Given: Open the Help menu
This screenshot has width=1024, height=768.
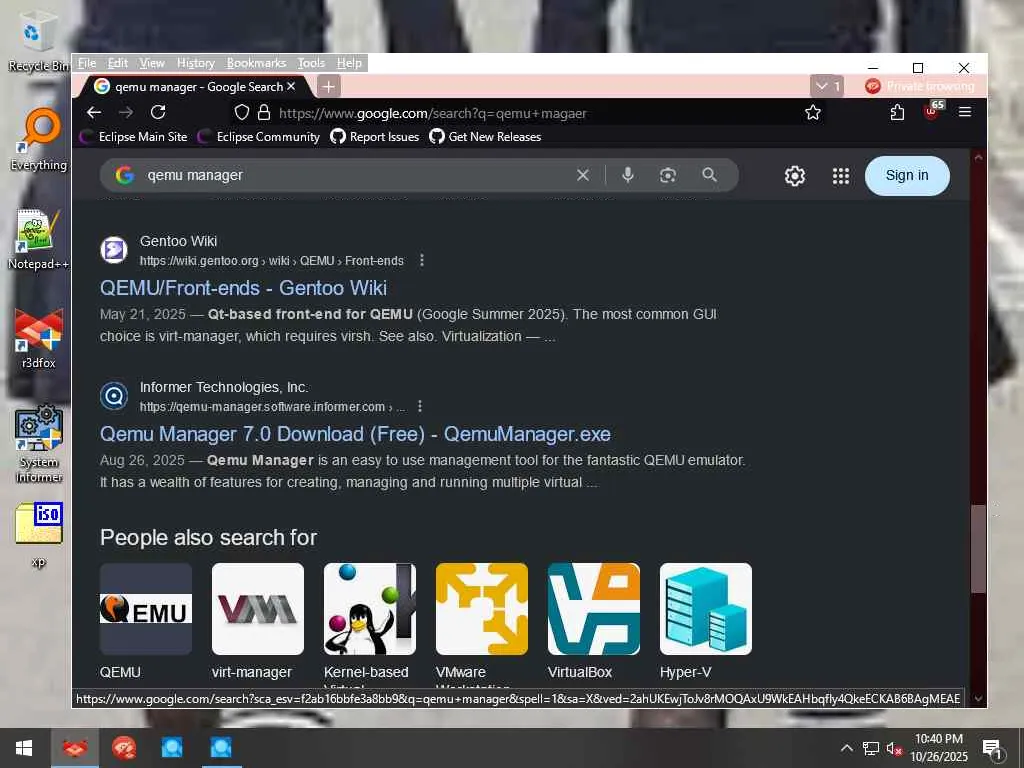Looking at the screenshot, I should coord(349,63).
